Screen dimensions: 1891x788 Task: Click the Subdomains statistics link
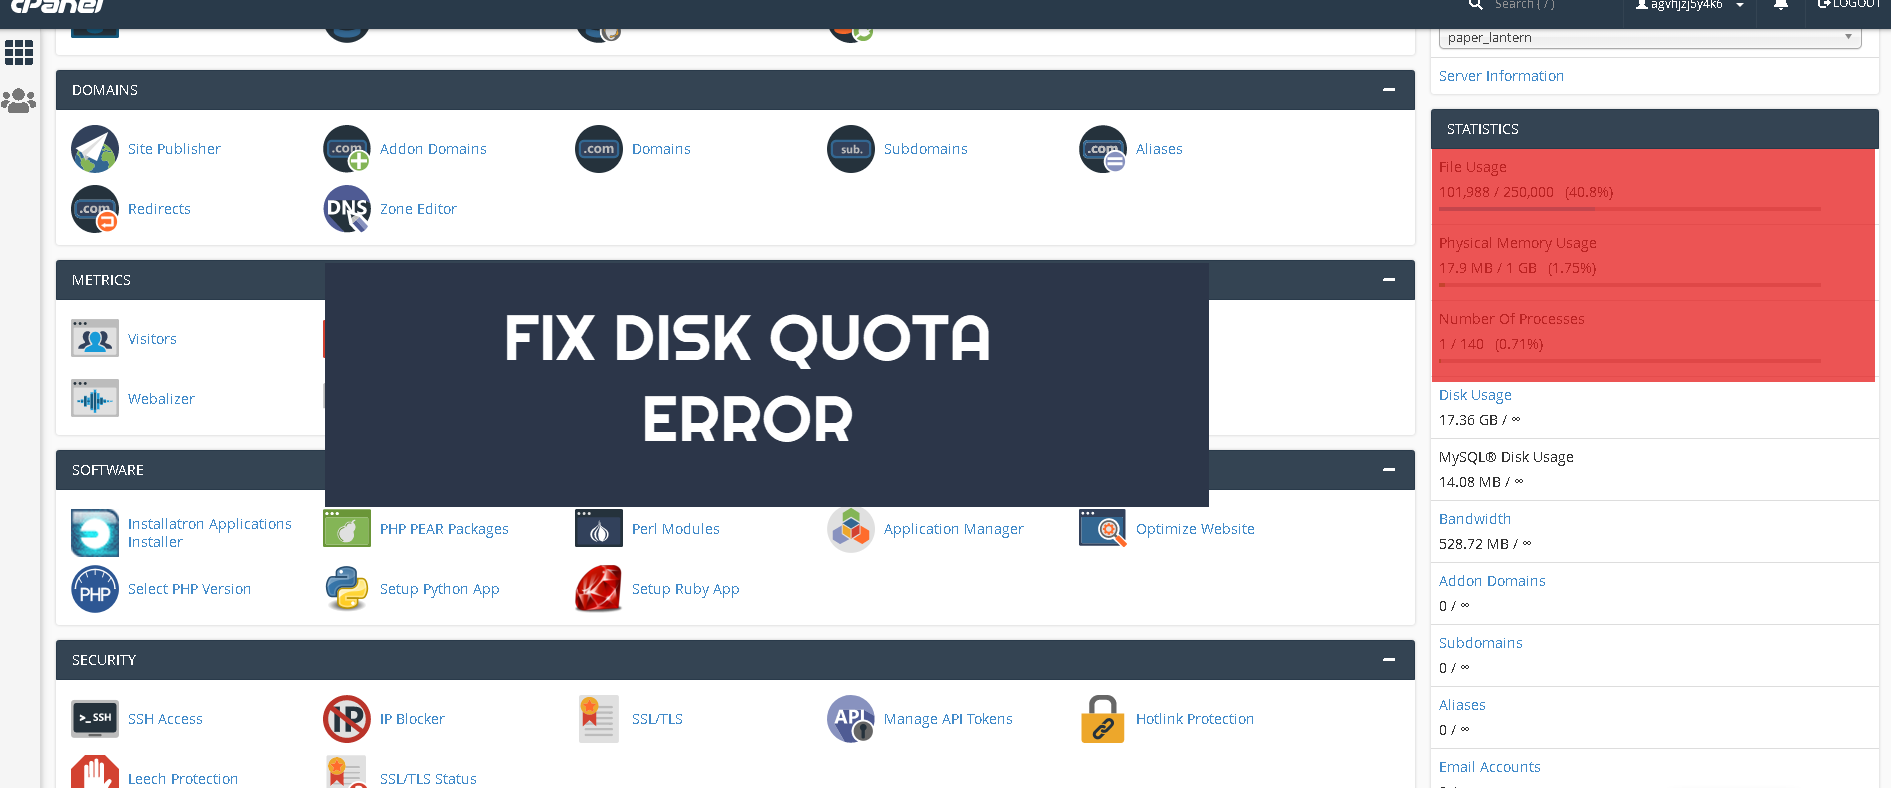(x=1481, y=643)
